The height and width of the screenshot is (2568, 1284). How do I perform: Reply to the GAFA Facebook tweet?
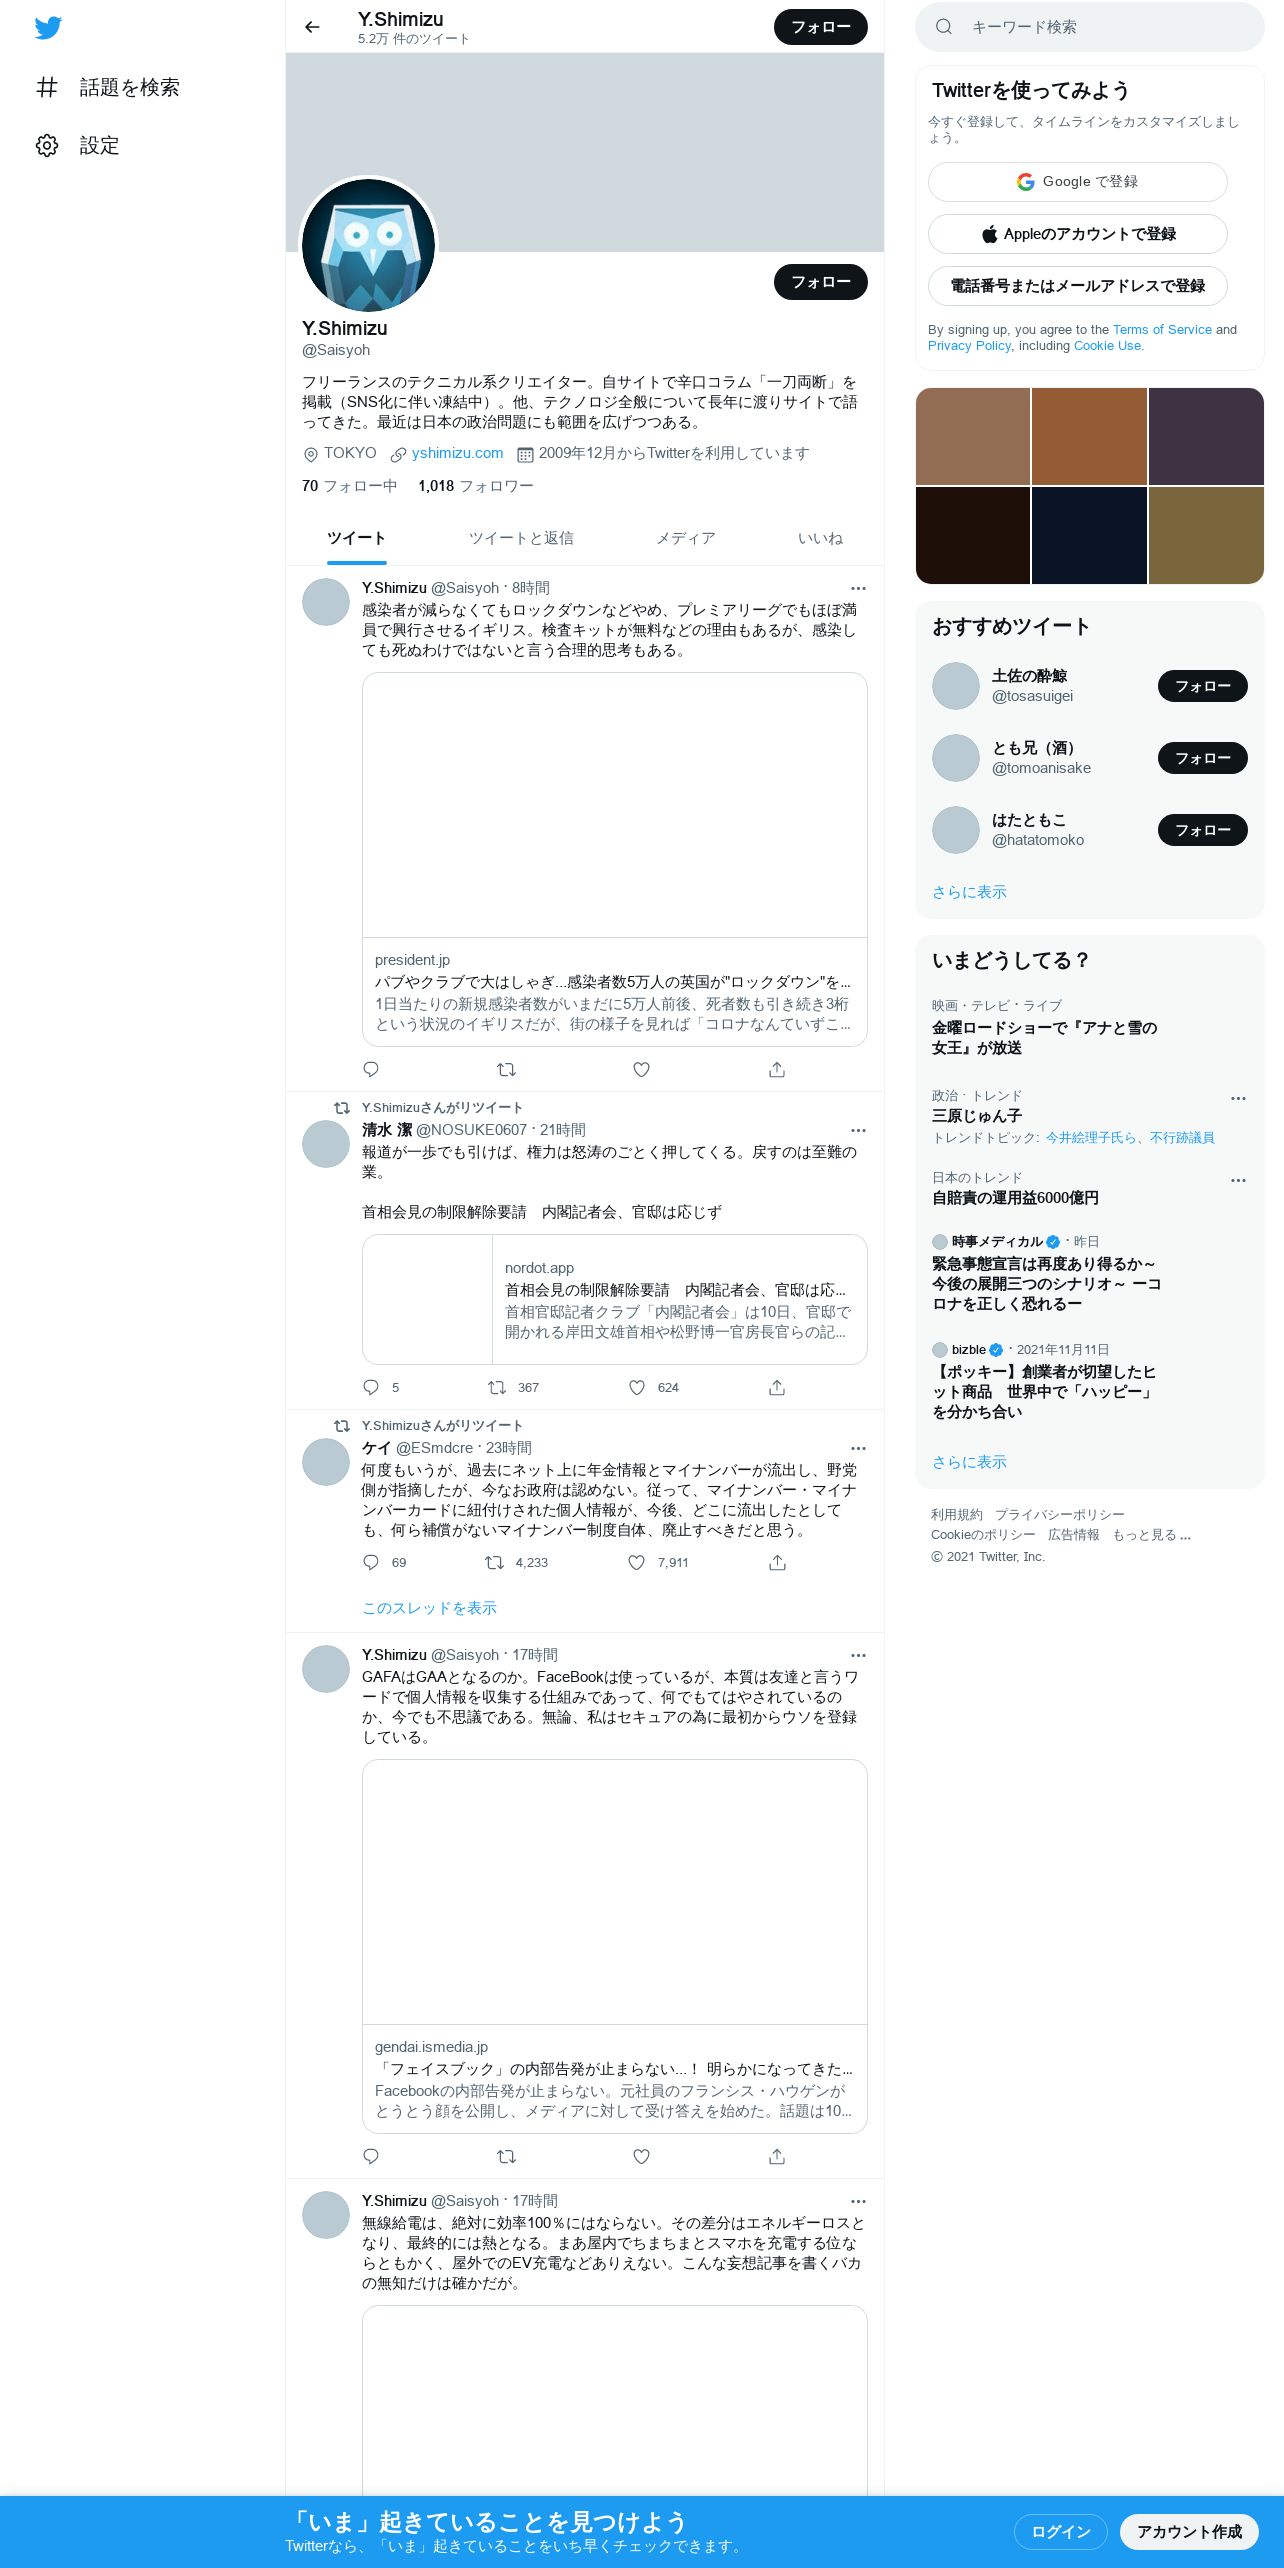(371, 2156)
